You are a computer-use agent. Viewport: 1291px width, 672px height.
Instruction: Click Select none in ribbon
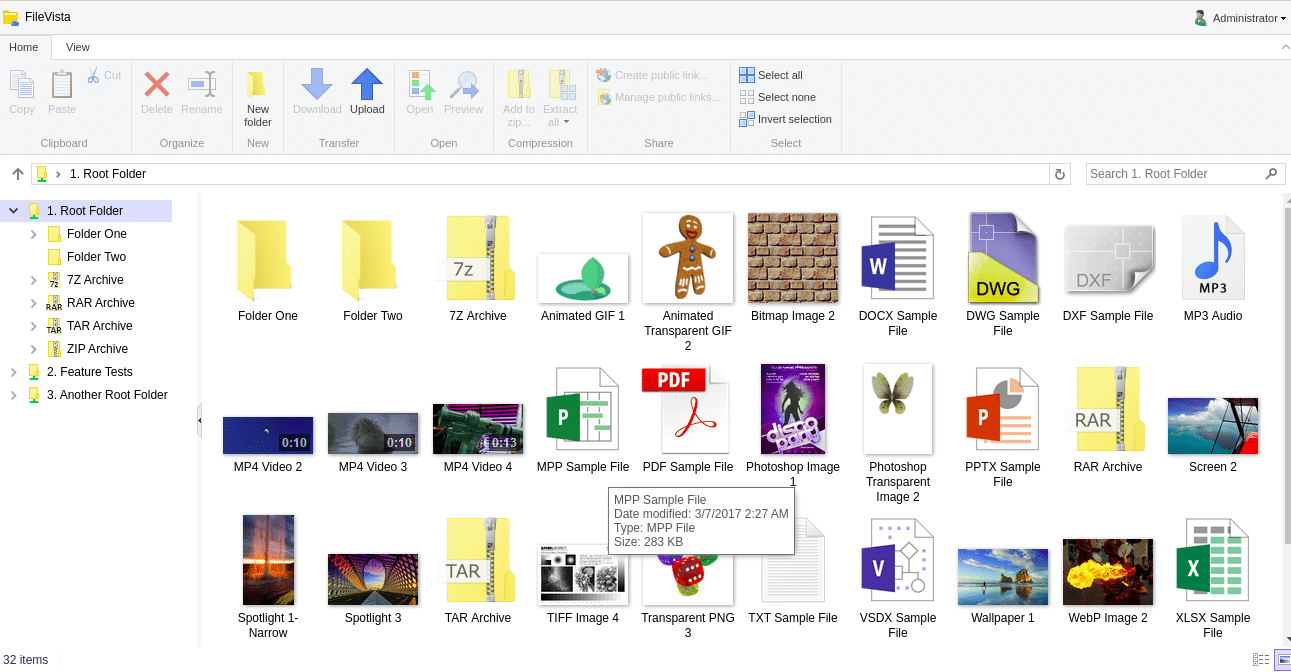pos(777,97)
